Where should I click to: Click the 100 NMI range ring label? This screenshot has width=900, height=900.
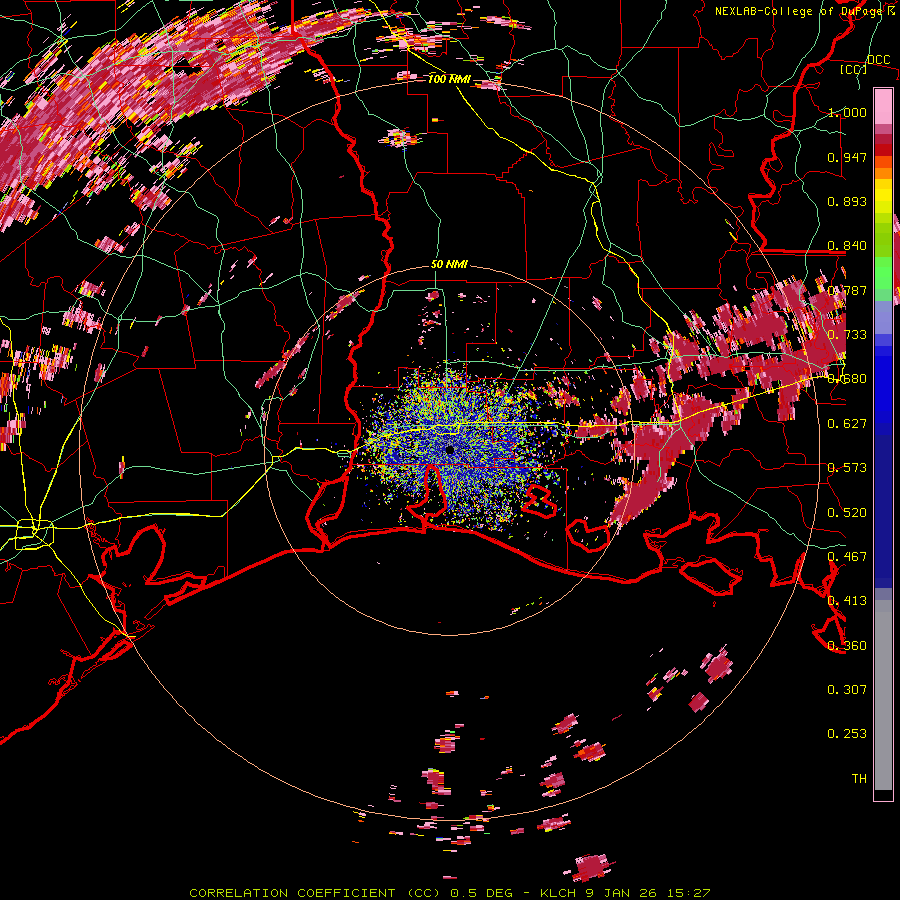pos(449,79)
